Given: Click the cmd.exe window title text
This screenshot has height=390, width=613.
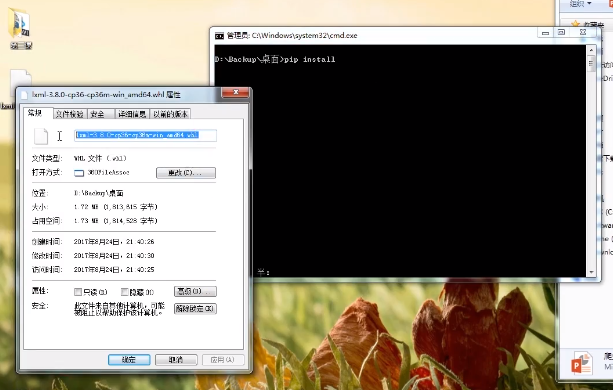Looking at the screenshot, I should 292,36.
